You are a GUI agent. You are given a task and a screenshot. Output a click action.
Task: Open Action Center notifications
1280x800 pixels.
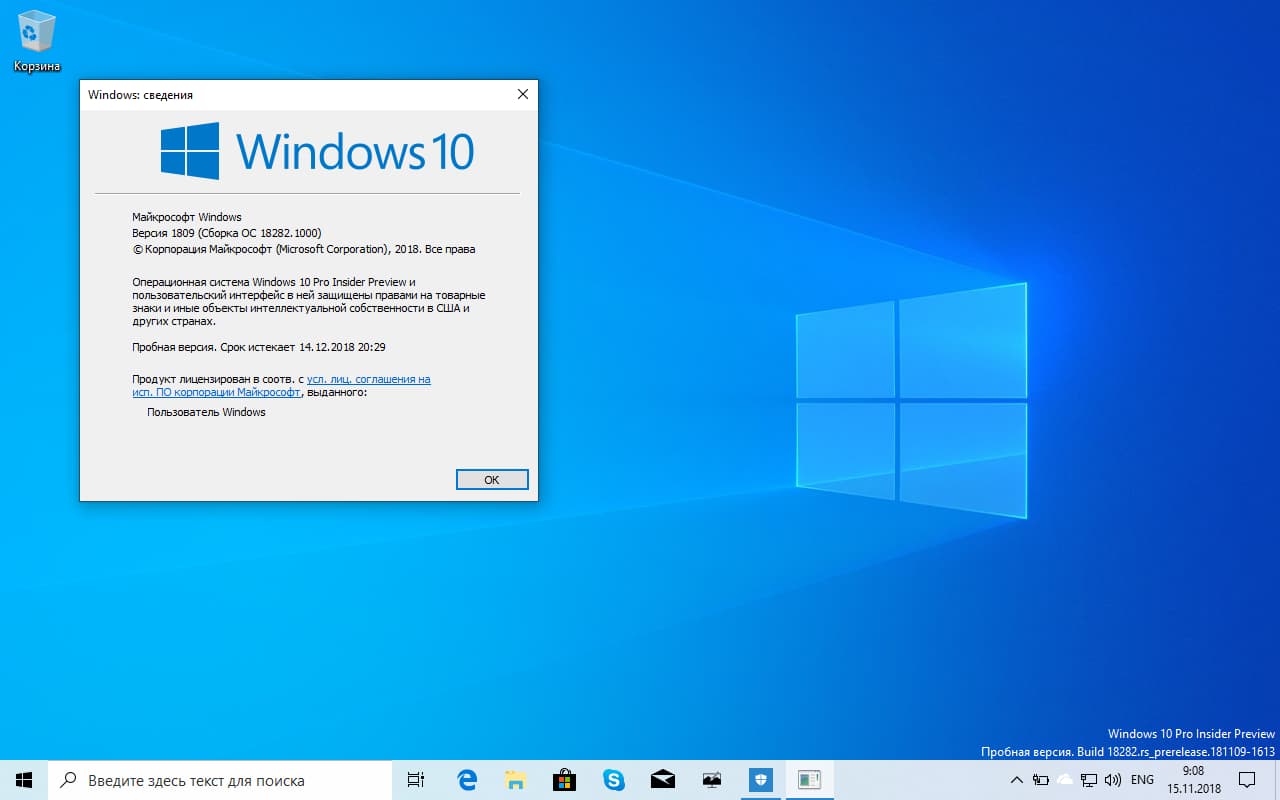click(1248, 779)
